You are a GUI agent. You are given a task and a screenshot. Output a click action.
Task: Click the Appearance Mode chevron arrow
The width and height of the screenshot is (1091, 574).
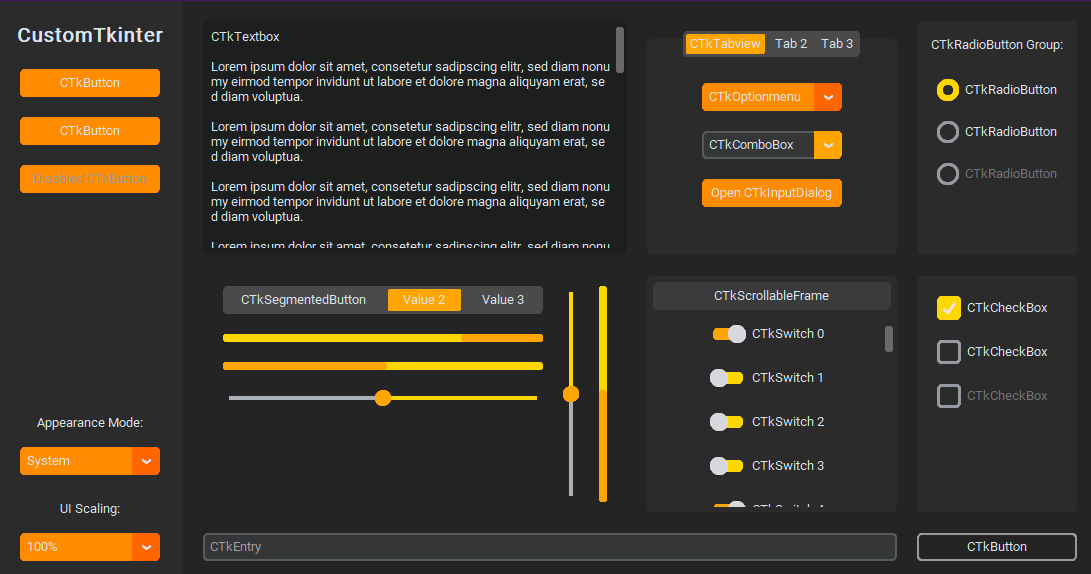coord(146,461)
